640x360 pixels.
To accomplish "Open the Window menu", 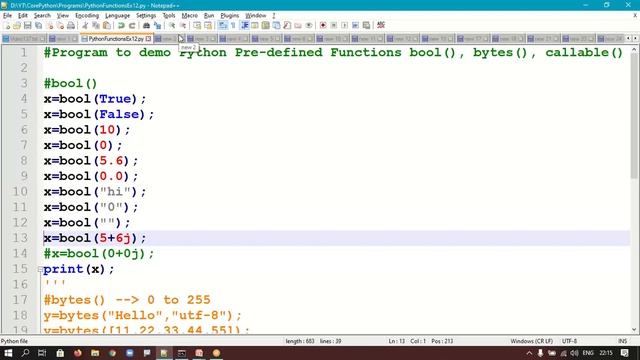I will click(256, 16).
